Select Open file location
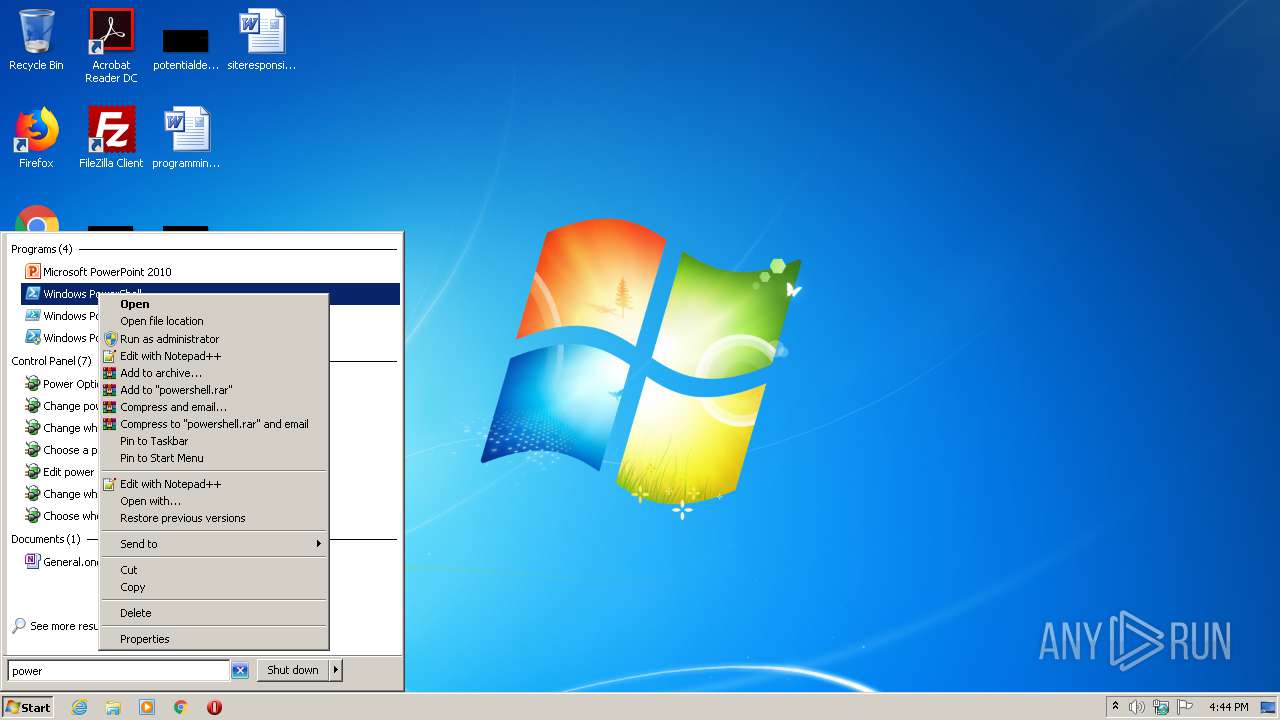Viewport: 1280px width, 720px height. point(214,321)
